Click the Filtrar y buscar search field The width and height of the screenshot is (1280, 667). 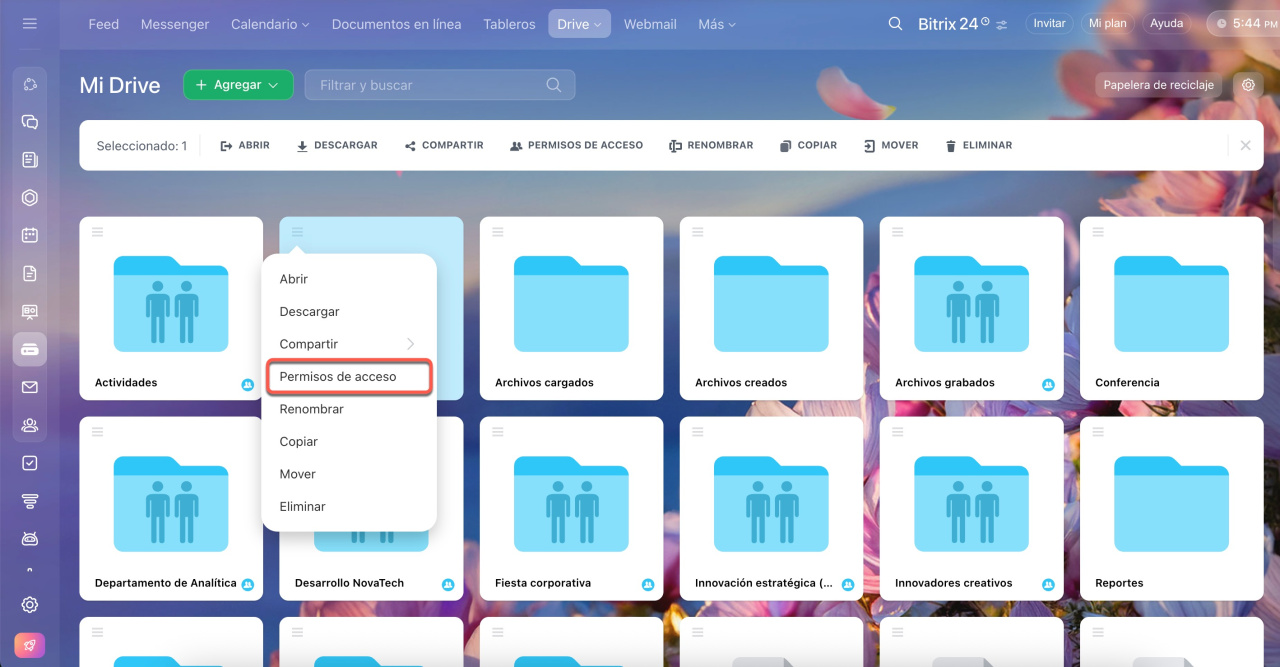point(430,85)
